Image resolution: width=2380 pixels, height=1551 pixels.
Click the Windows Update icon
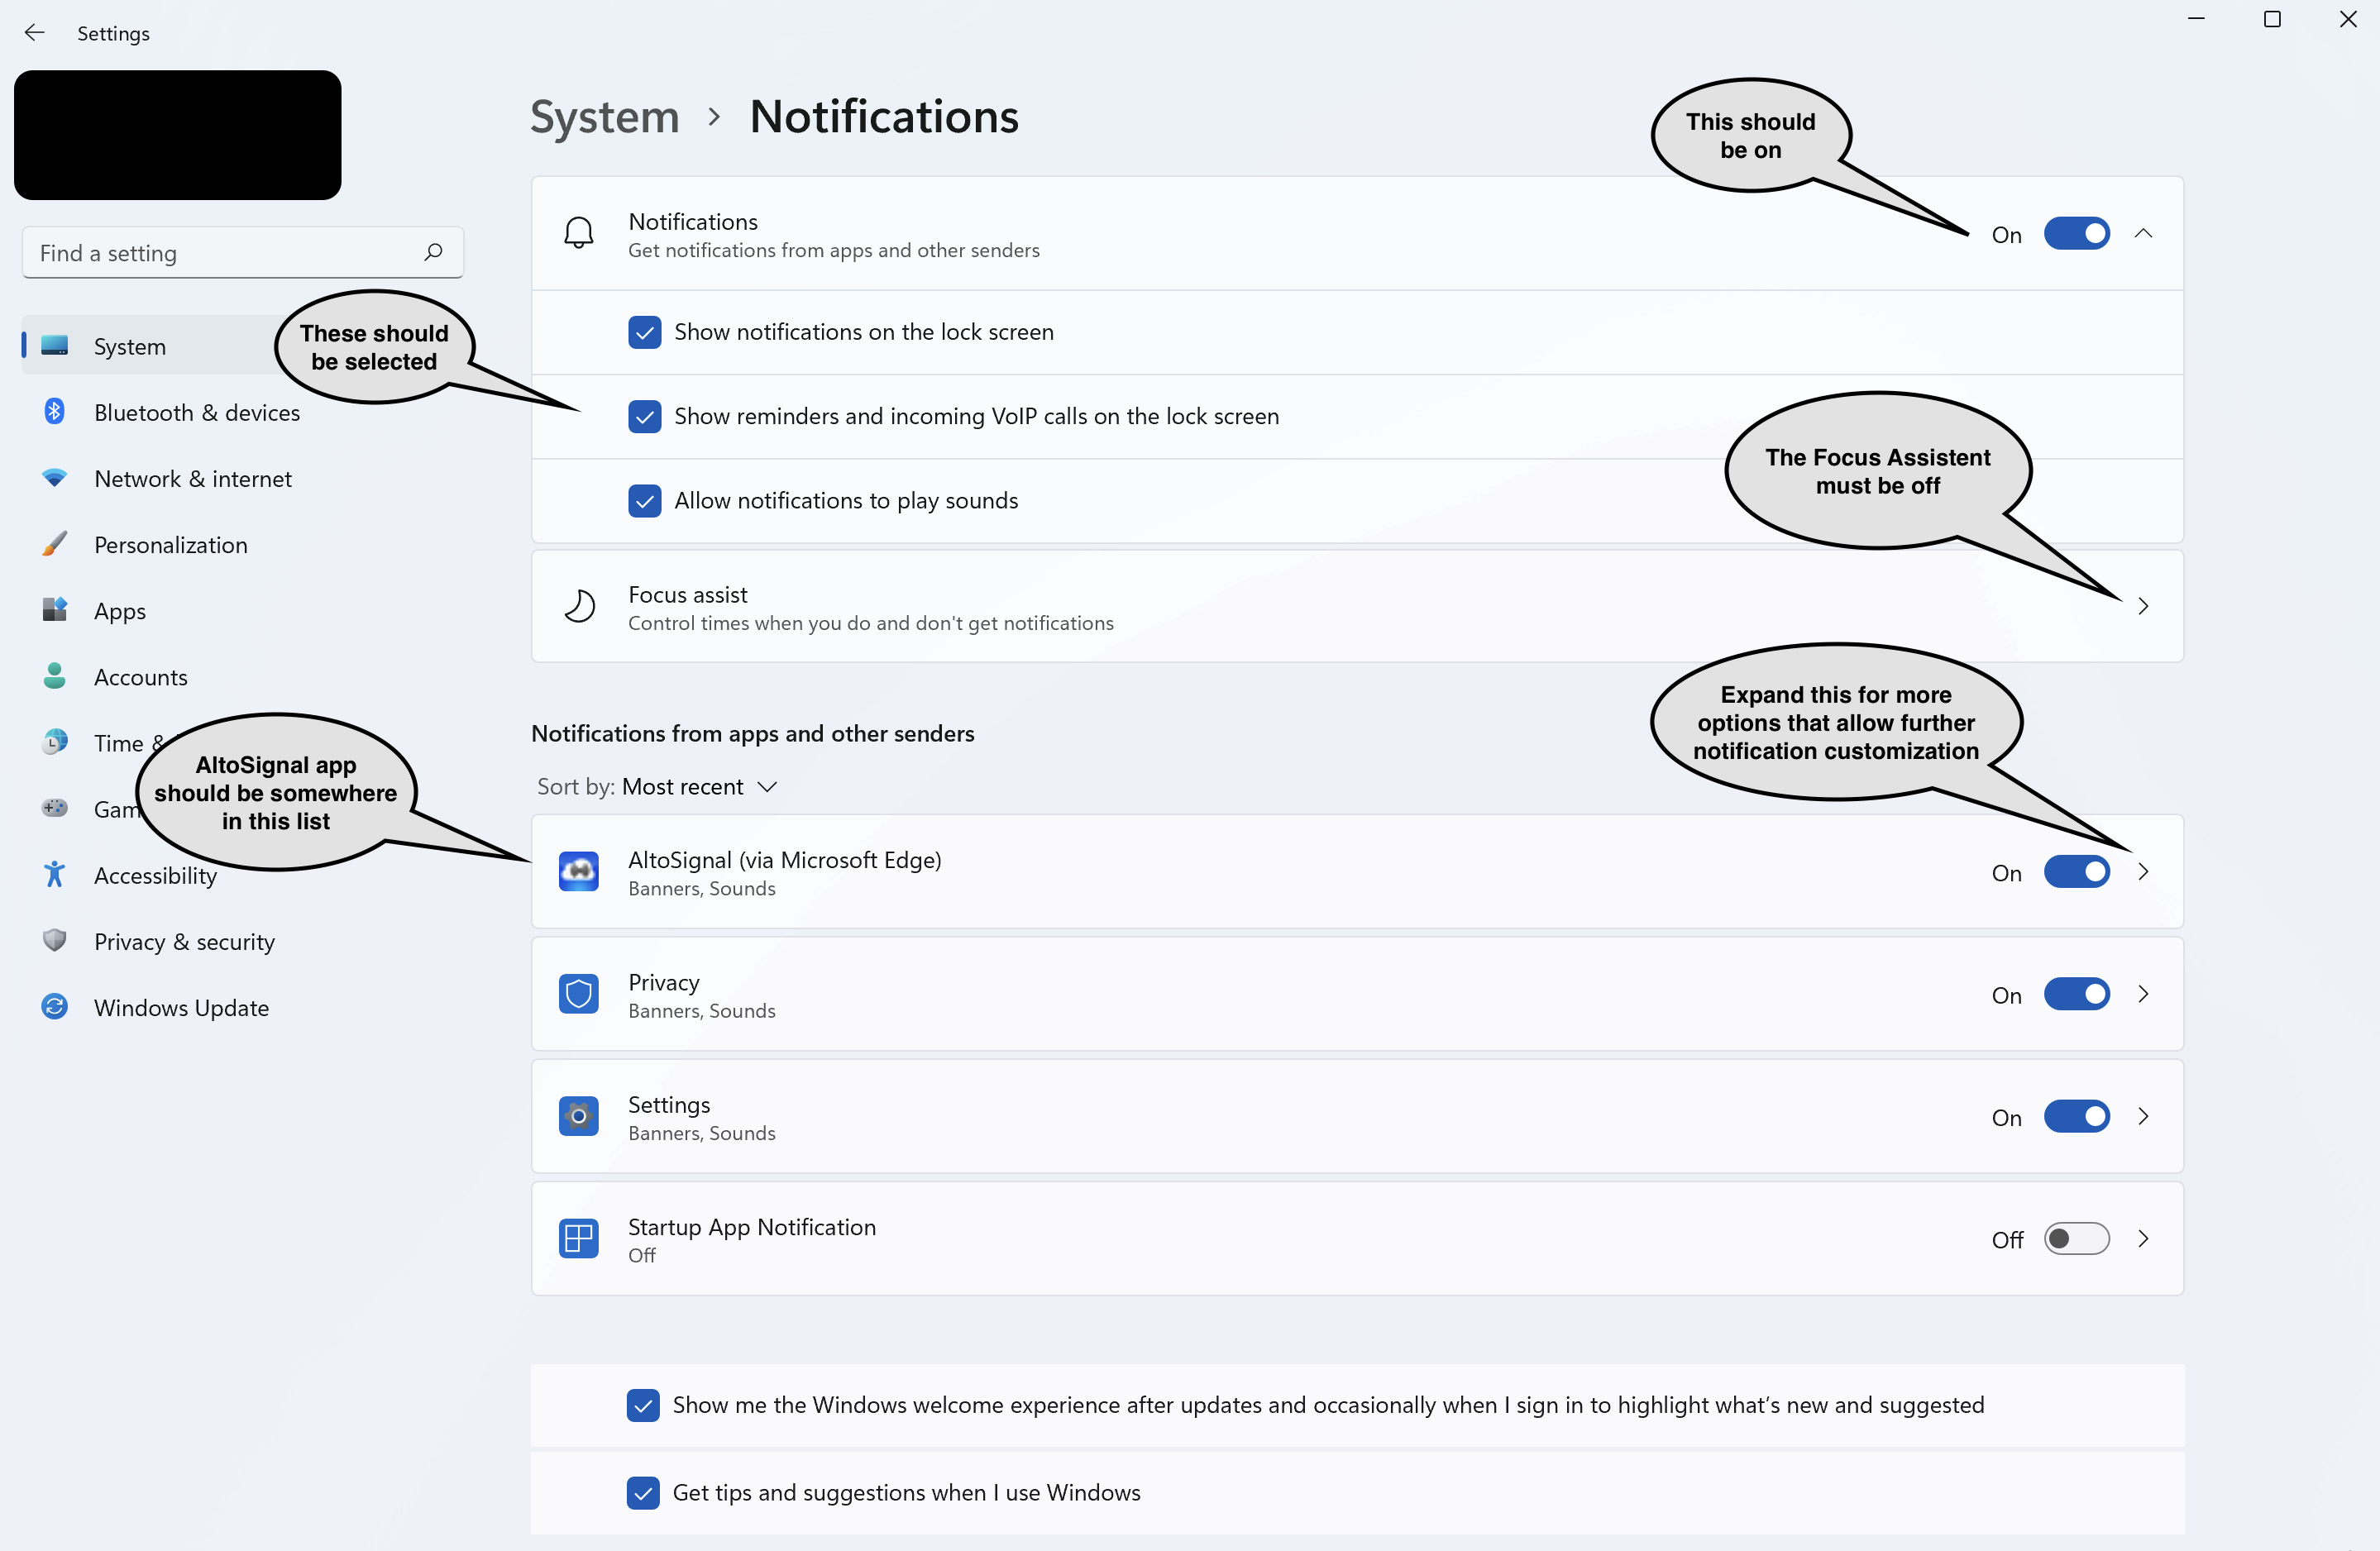point(55,1006)
